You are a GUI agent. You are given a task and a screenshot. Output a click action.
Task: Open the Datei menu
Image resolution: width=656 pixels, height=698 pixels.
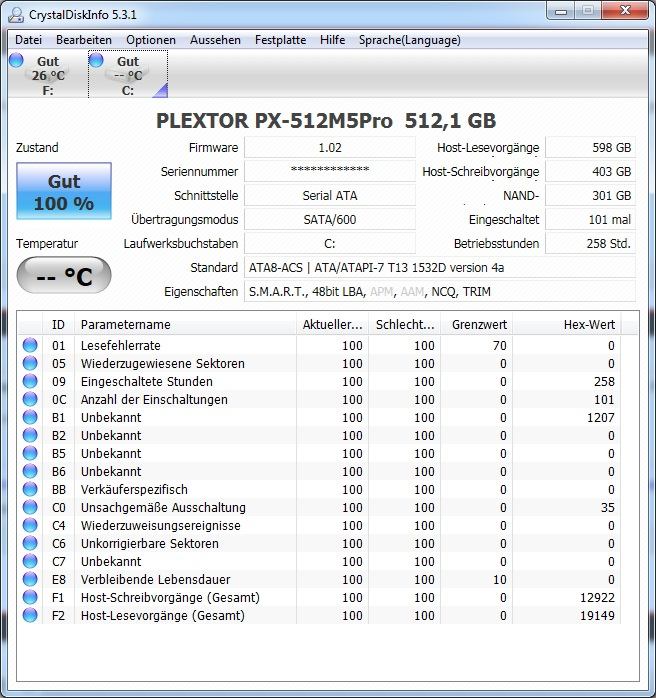pyautogui.click(x=28, y=40)
